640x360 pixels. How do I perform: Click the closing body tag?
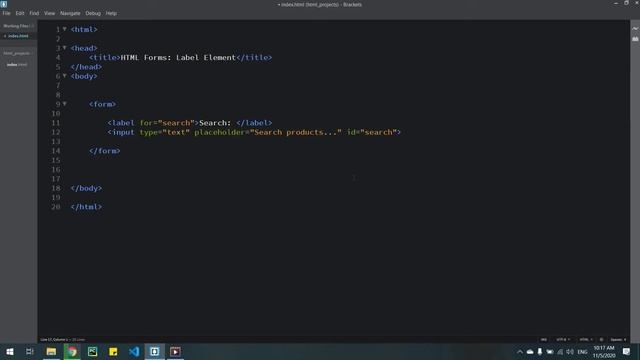coord(86,188)
